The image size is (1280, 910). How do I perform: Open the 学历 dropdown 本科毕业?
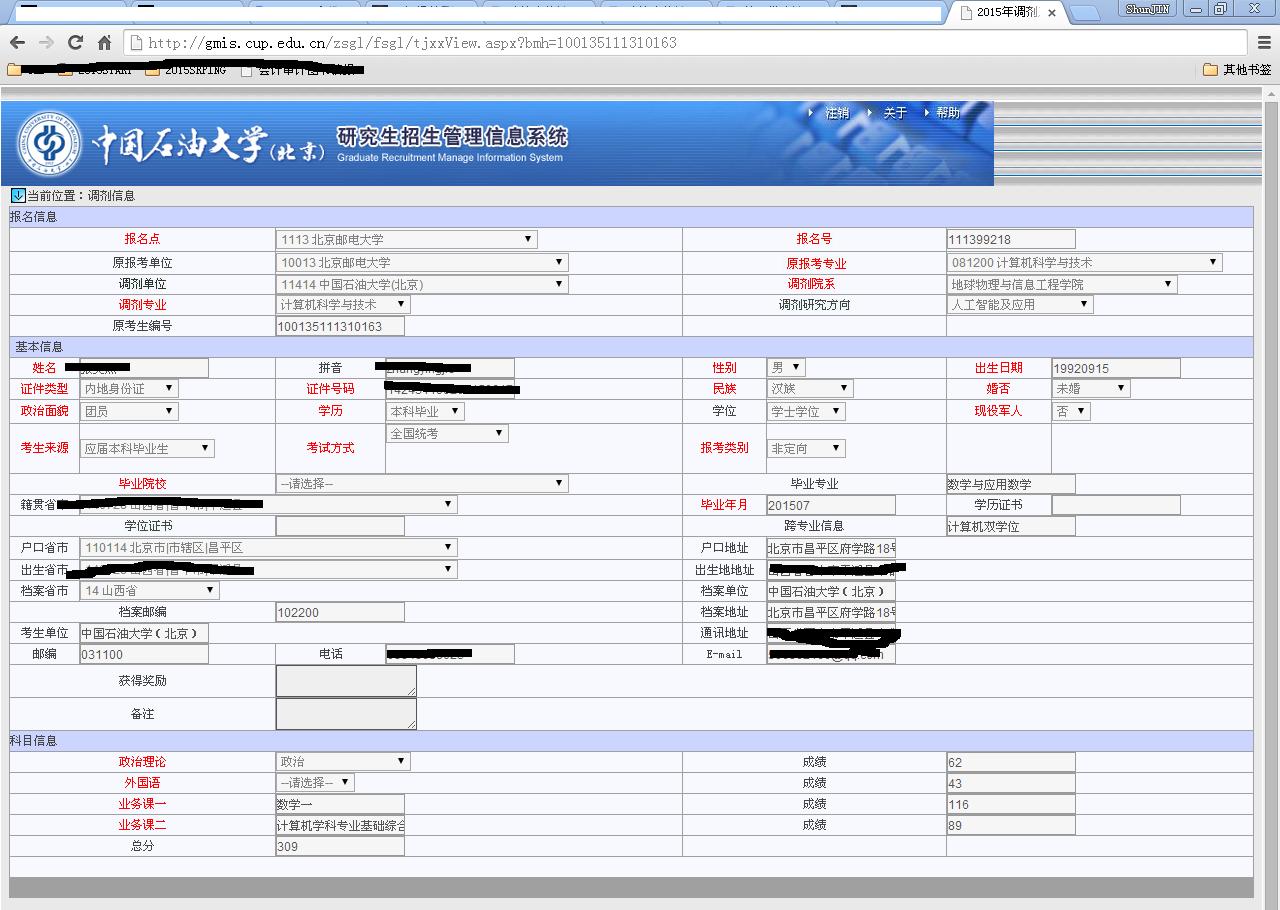(425, 411)
